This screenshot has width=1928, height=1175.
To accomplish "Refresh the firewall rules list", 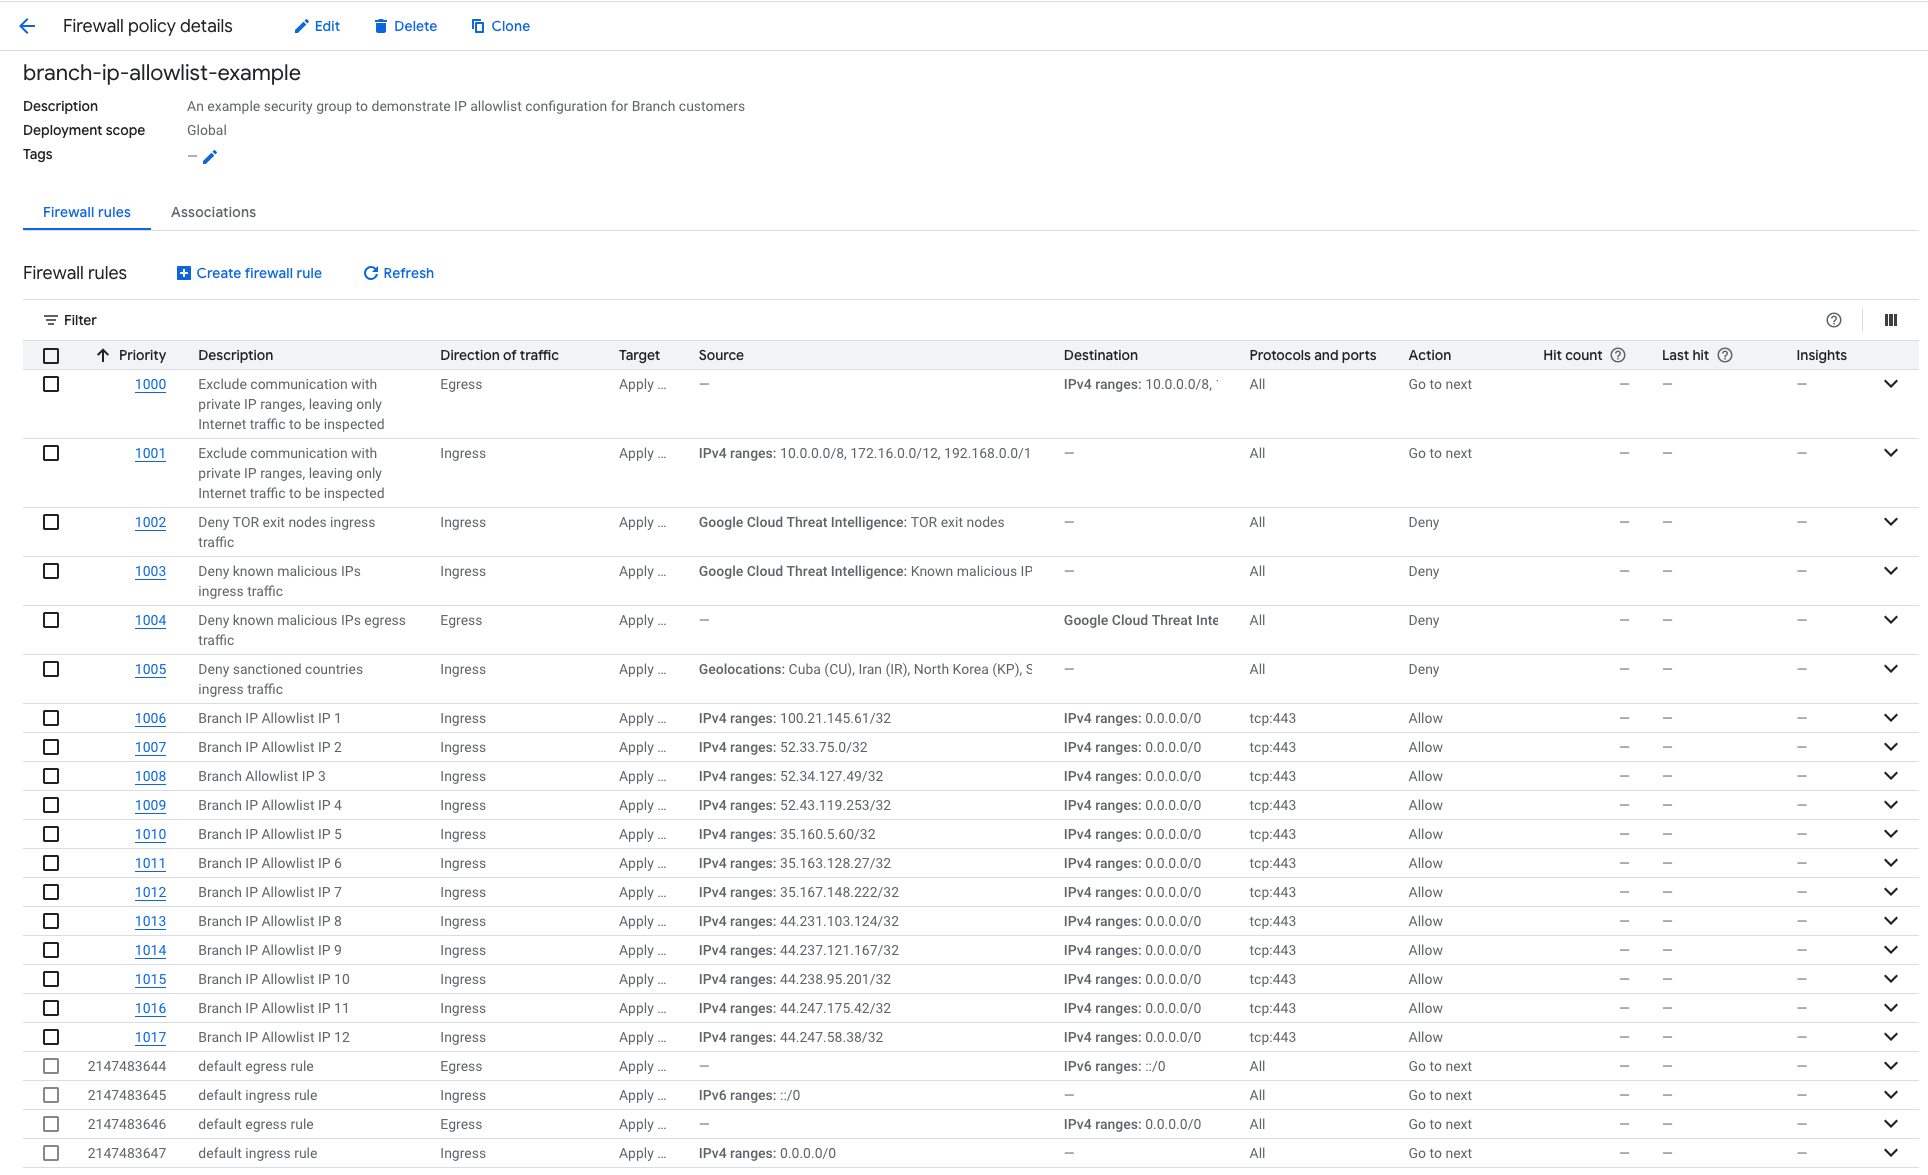I will (398, 273).
